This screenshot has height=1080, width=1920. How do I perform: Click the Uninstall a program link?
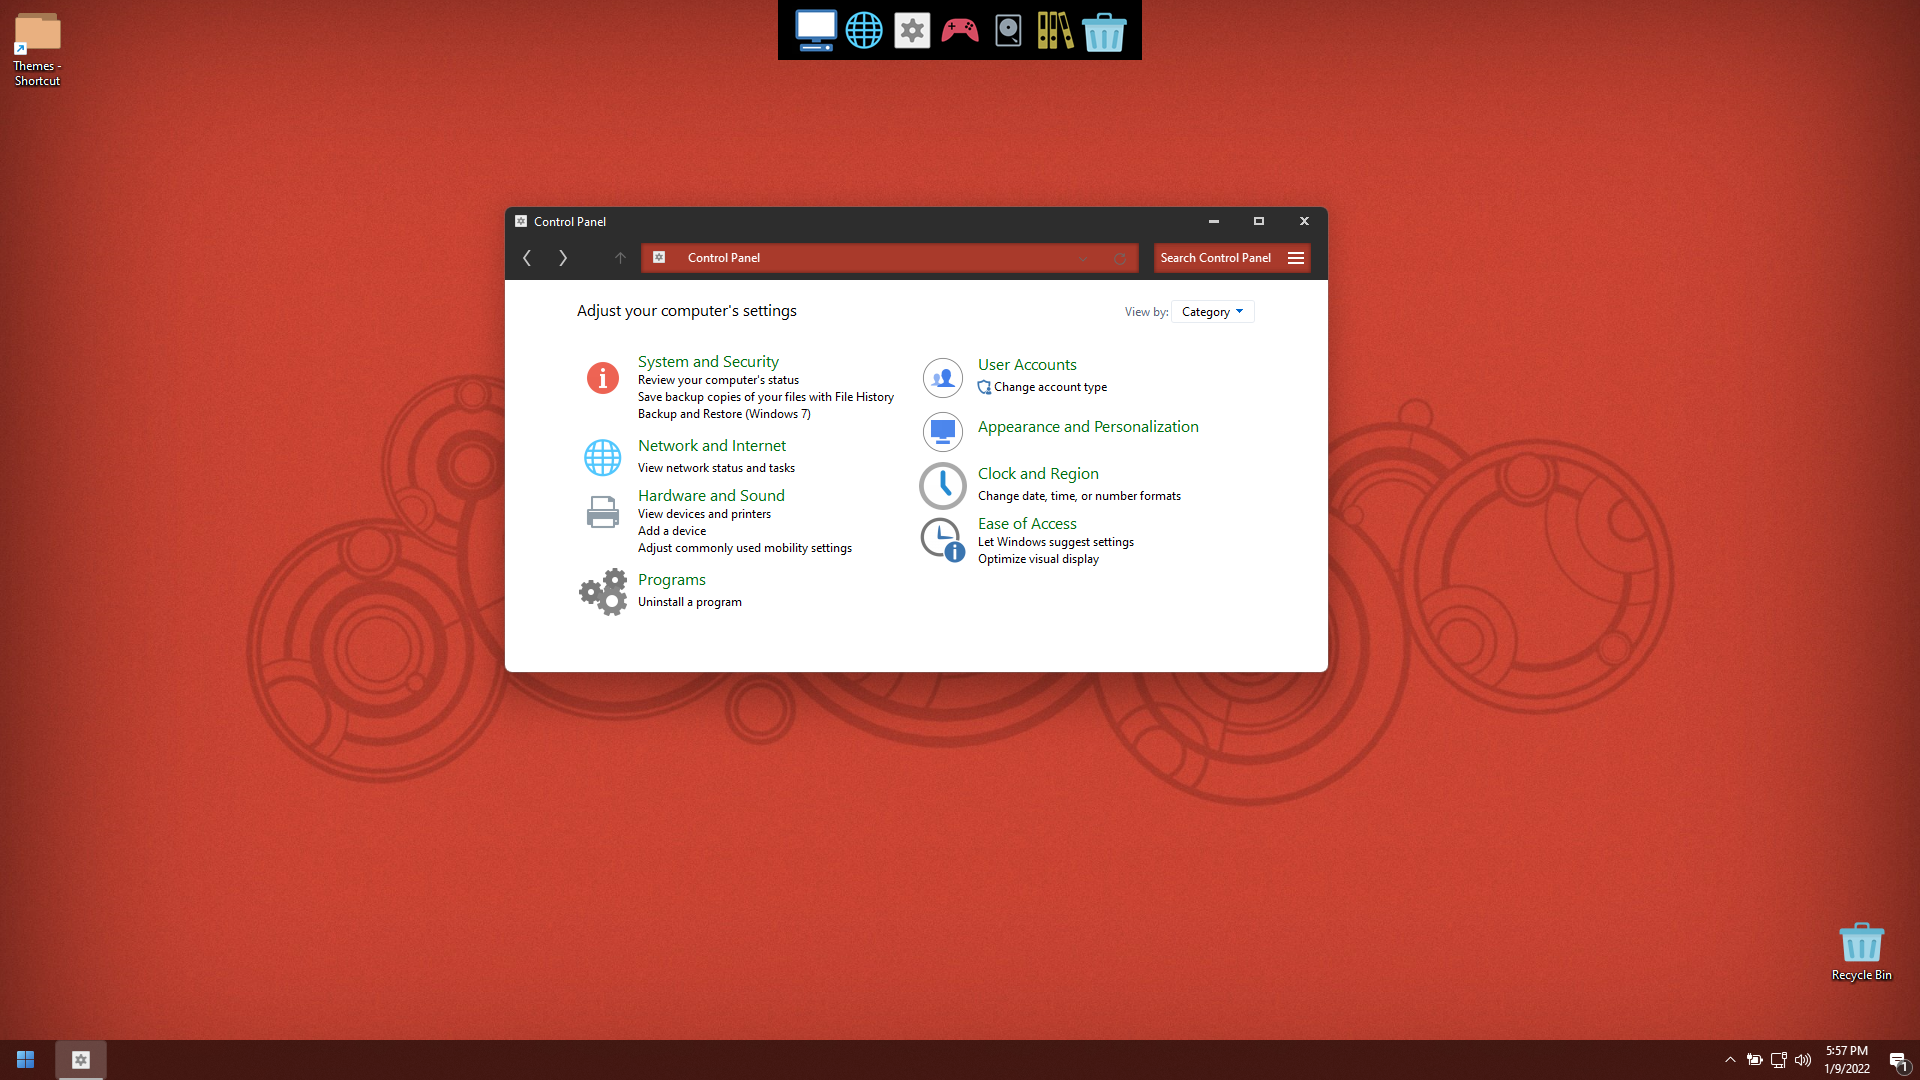pos(689,602)
